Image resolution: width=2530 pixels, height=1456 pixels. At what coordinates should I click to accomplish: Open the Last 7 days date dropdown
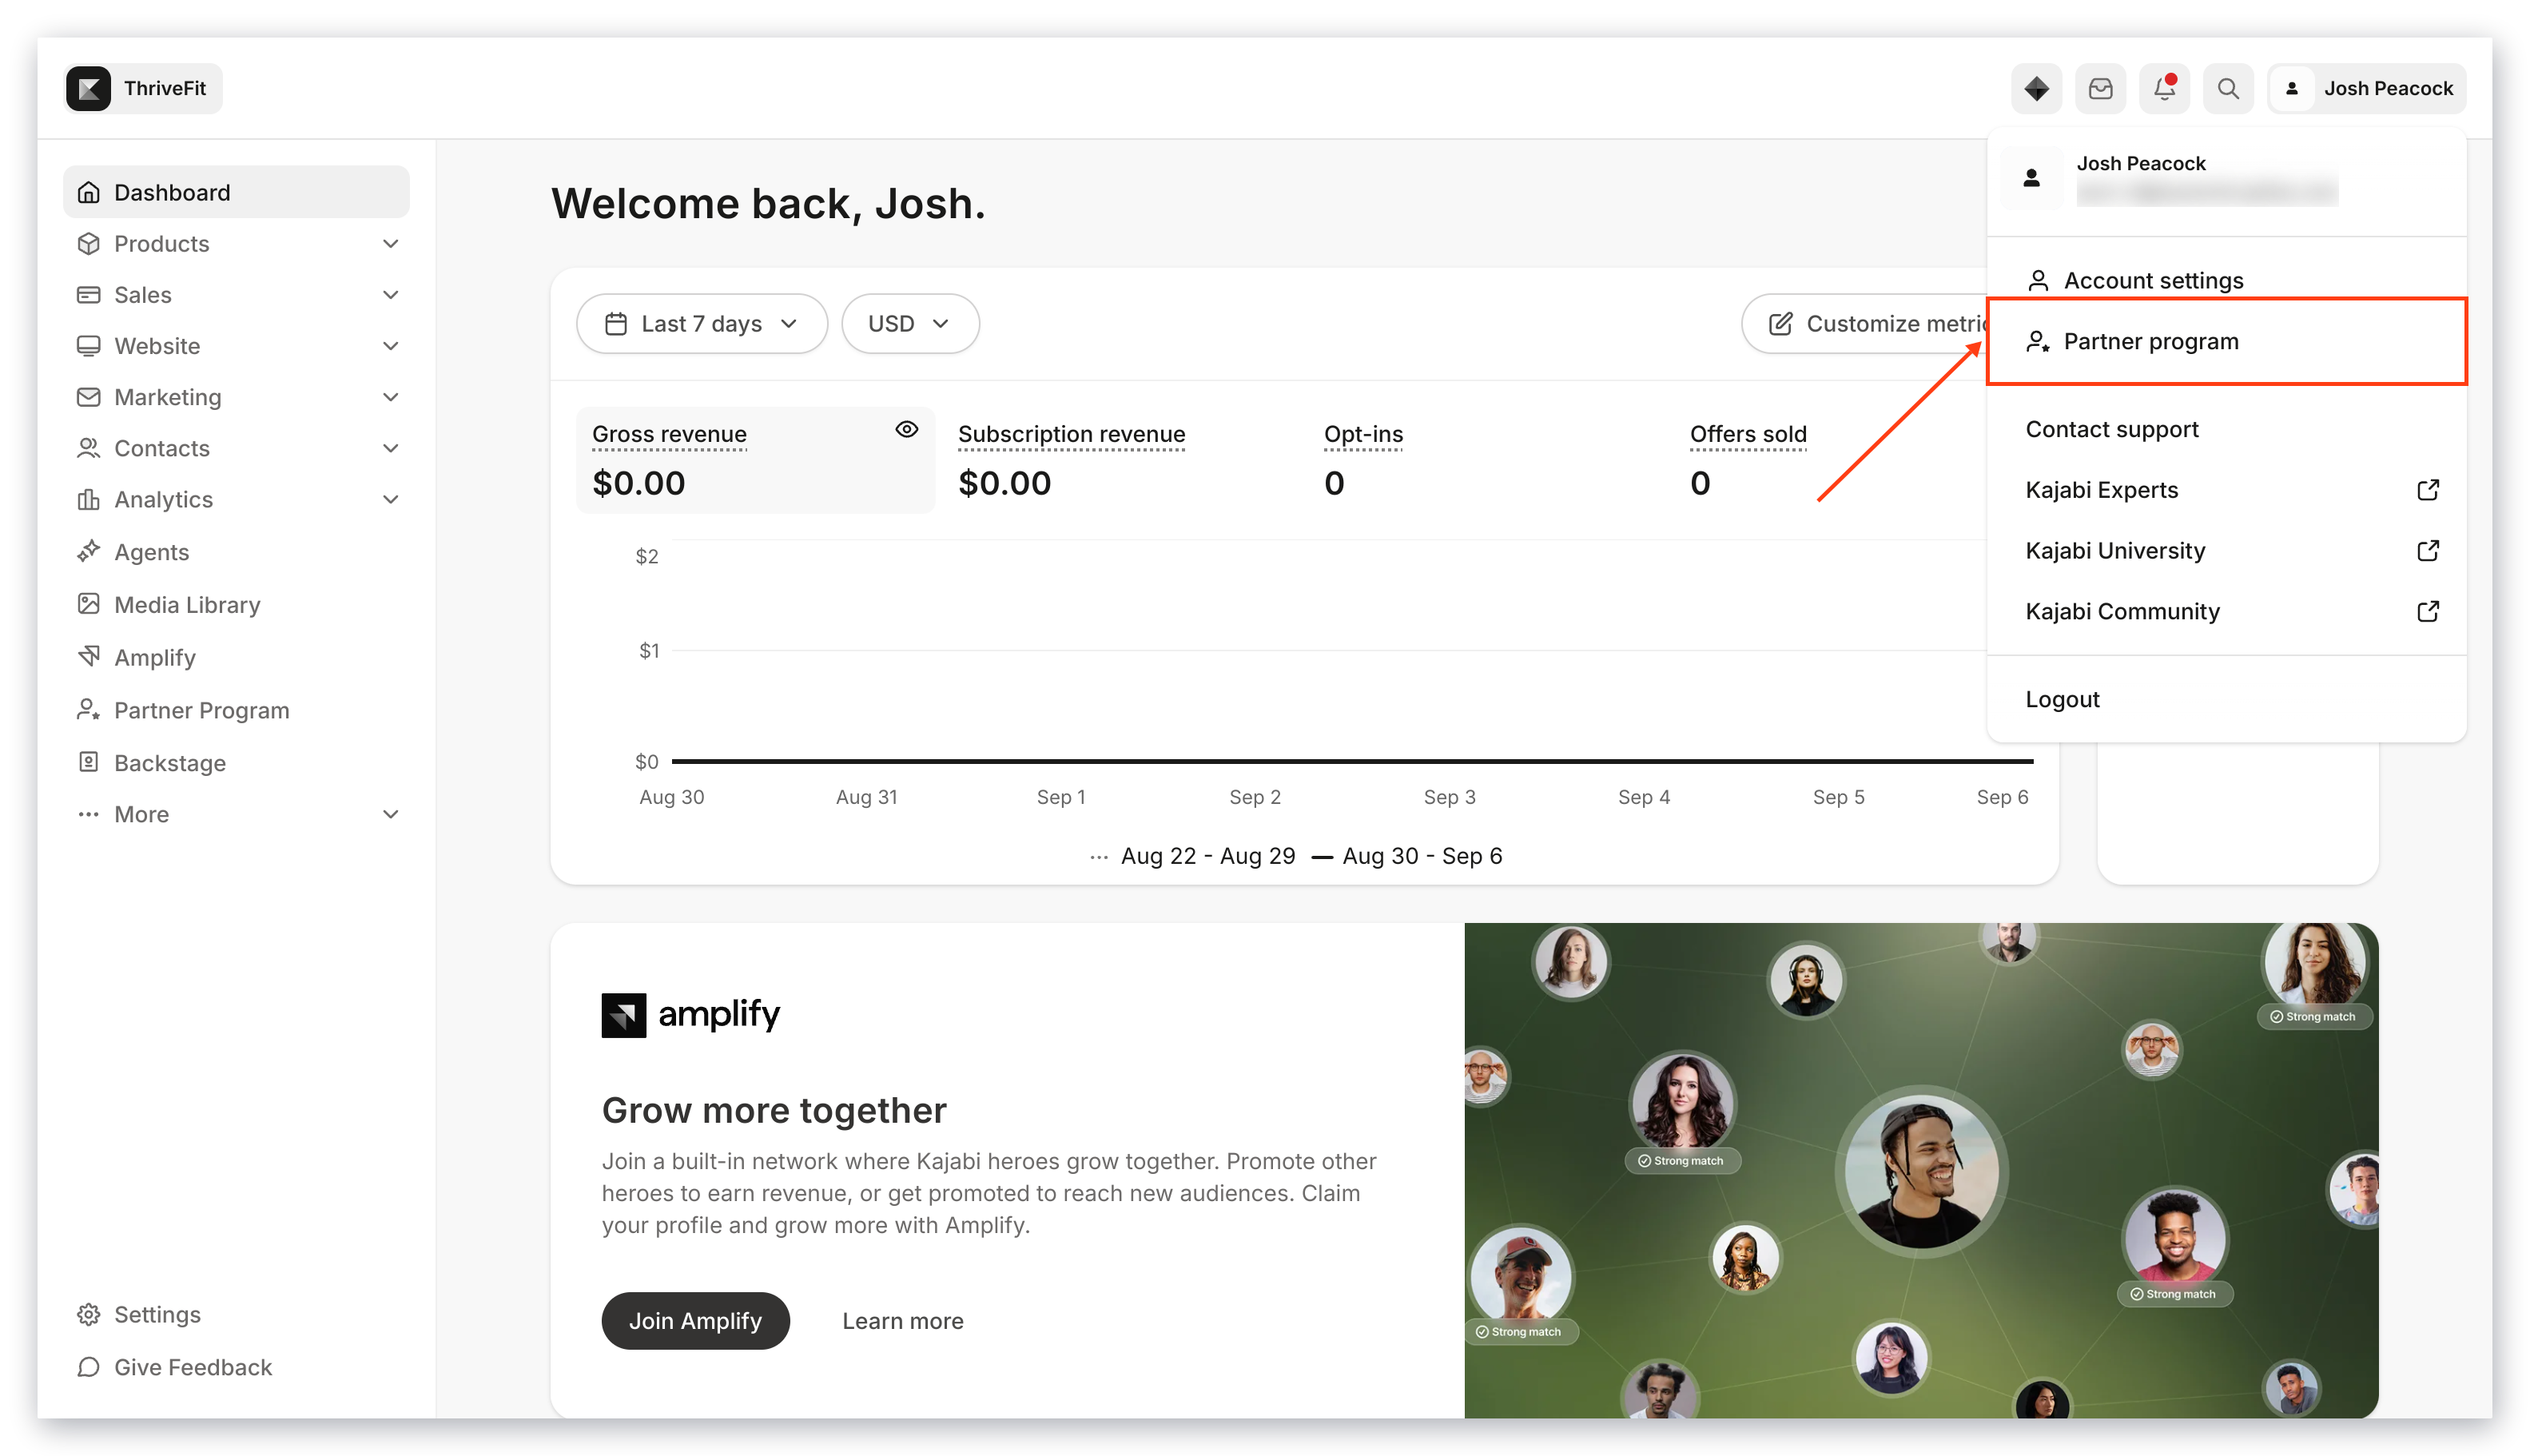click(x=702, y=323)
